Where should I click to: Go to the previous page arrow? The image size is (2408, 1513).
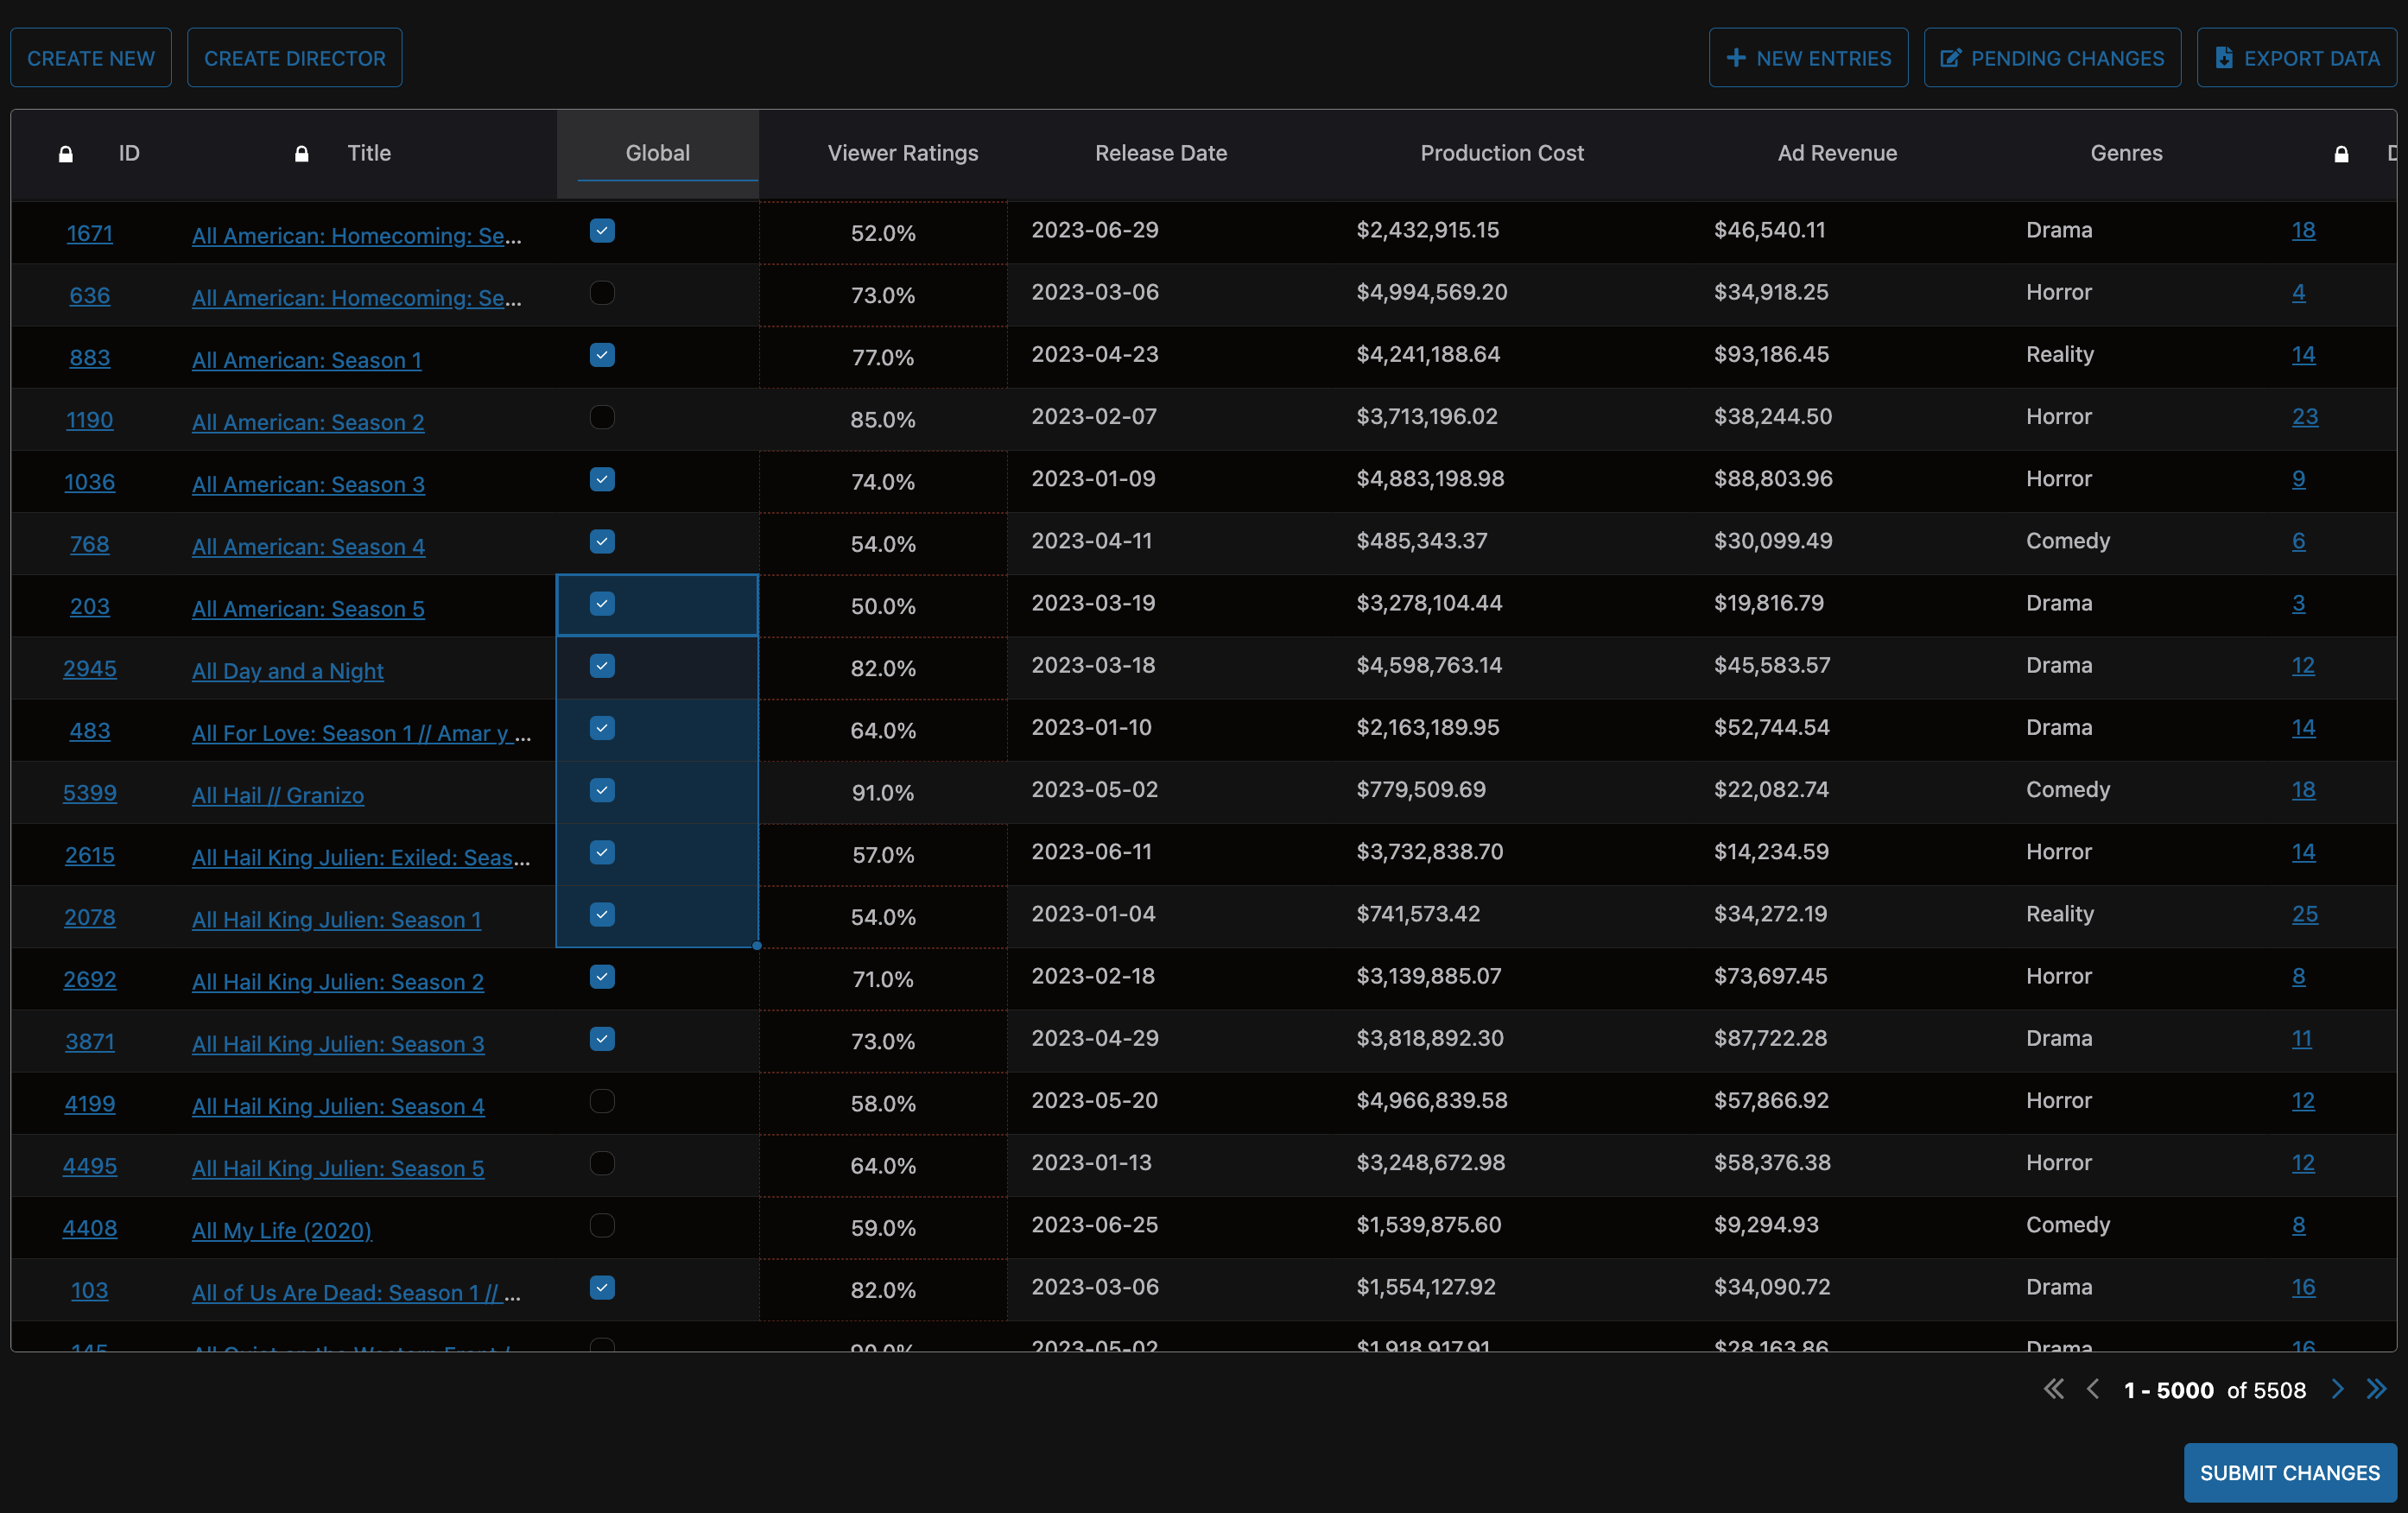[x=2093, y=1389]
